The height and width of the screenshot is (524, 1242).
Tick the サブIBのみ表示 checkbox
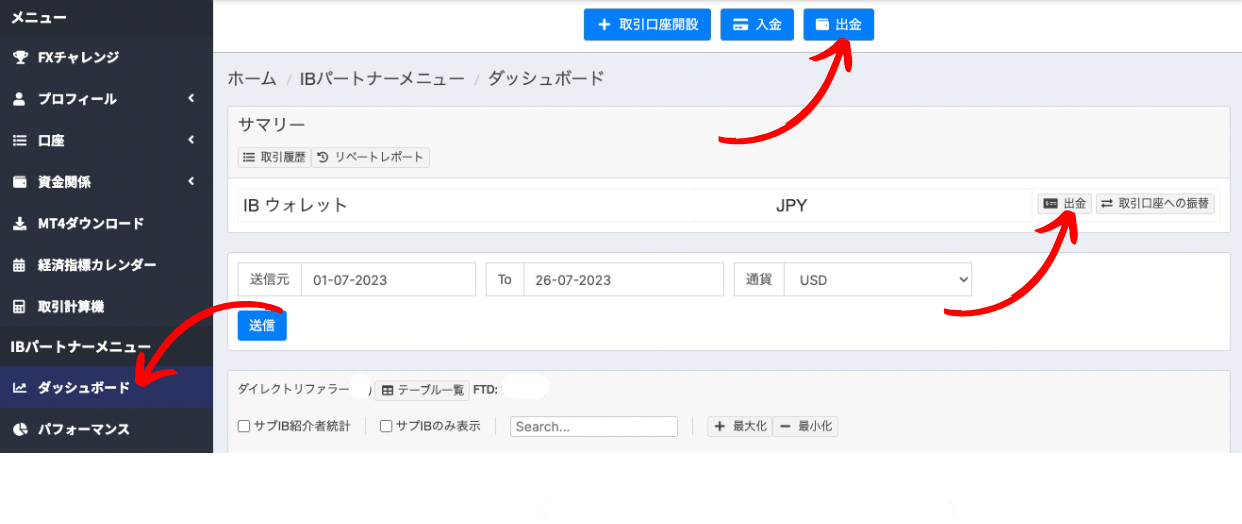coord(386,426)
